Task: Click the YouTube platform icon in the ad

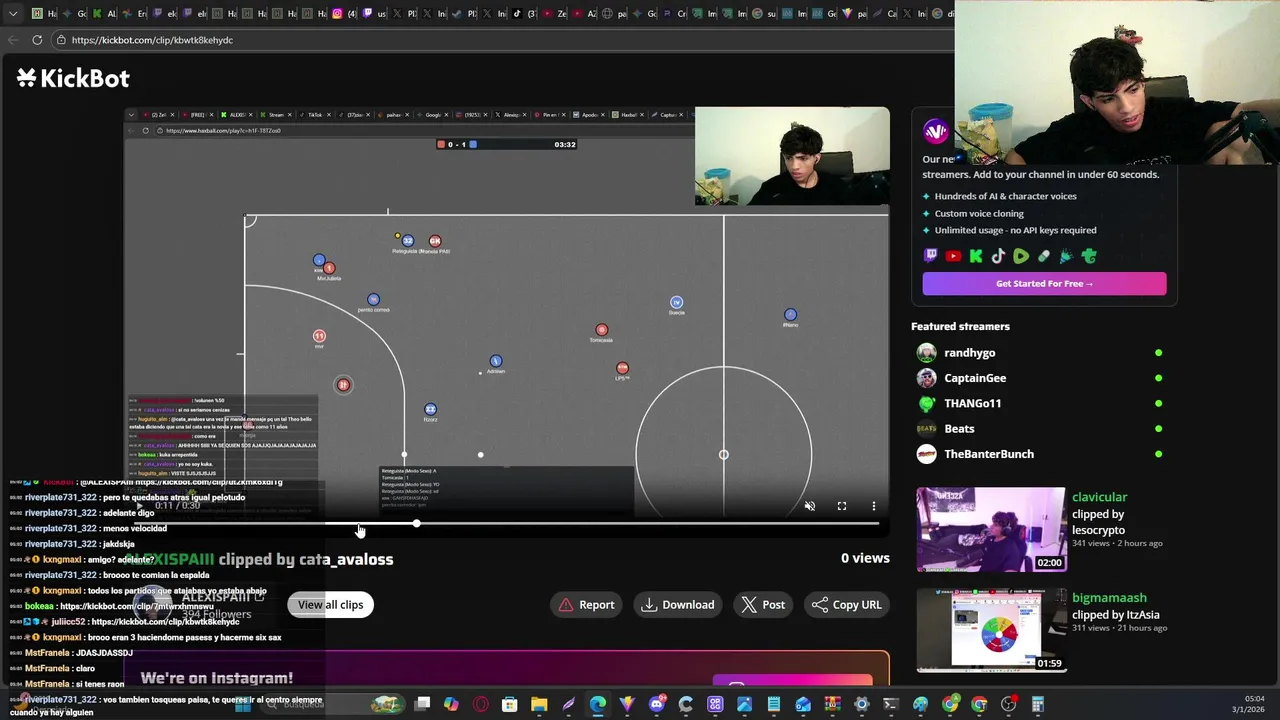Action: click(x=953, y=256)
